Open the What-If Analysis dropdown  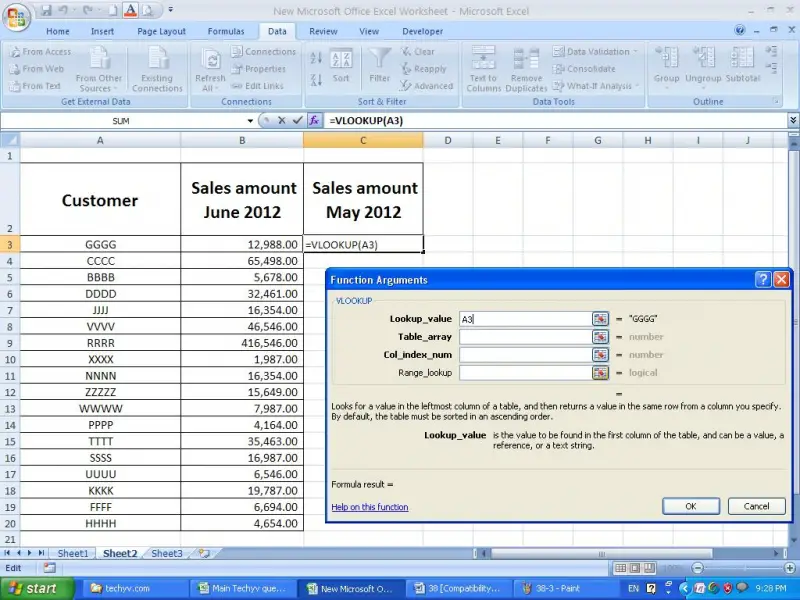pos(637,86)
